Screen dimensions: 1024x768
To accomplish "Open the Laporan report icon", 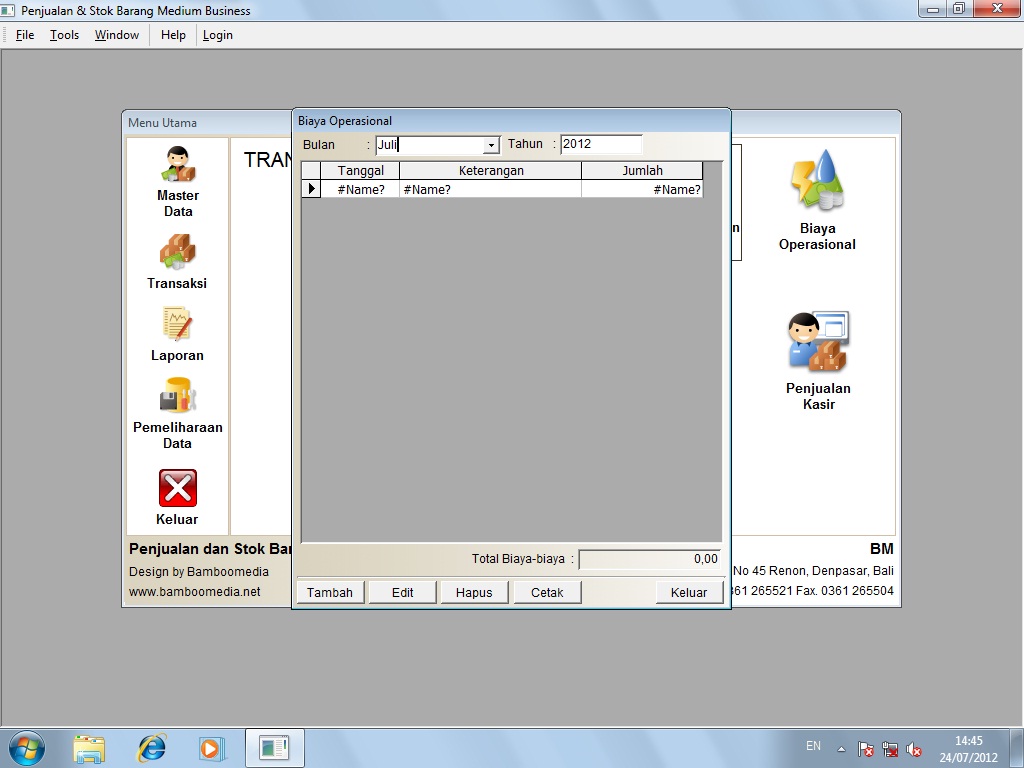I will [x=177, y=324].
